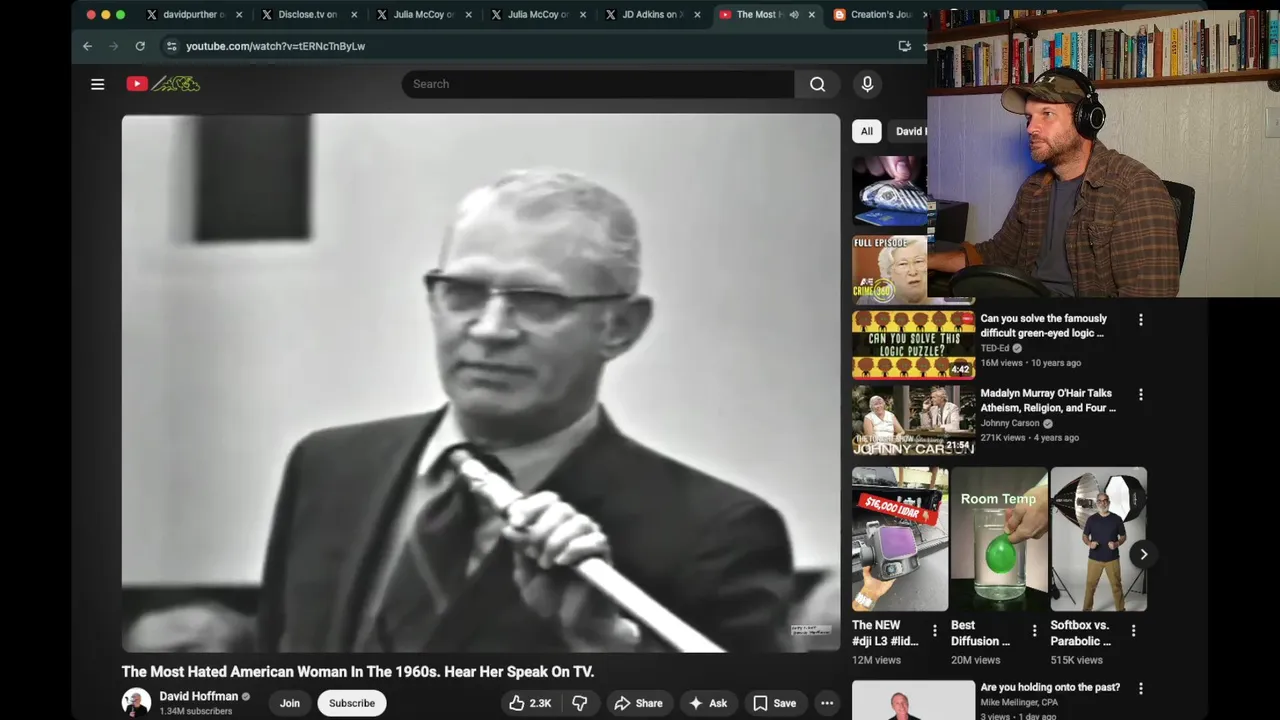Image resolution: width=1280 pixels, height=720 pixels.
Task: Dislike the video
Action: (580, 703)
